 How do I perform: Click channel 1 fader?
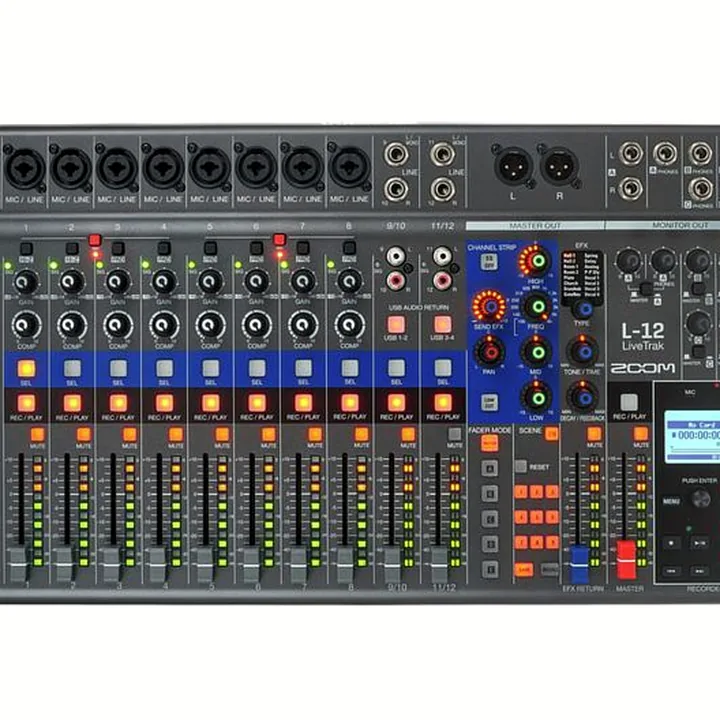tap(18, 563)
